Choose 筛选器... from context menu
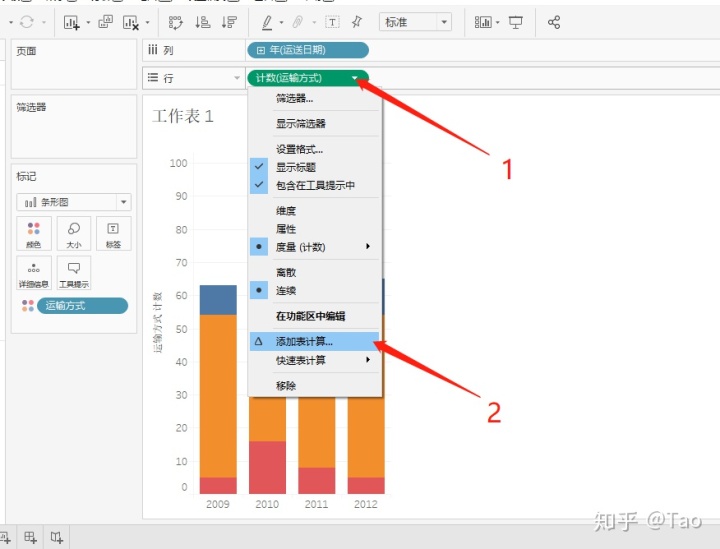 315,98
